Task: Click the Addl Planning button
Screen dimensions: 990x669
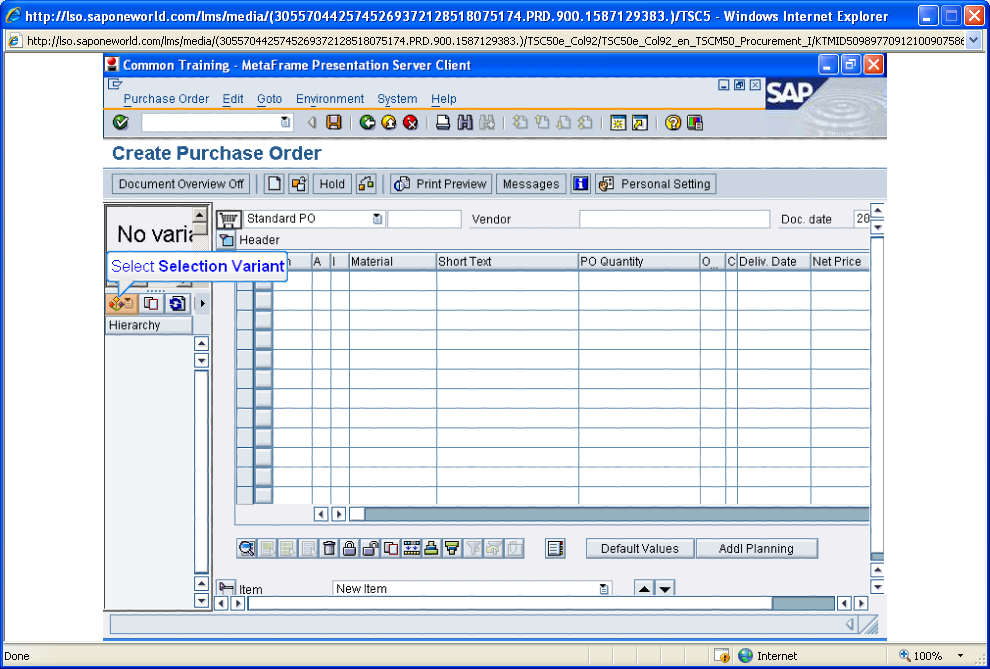Action: (756, 548)
